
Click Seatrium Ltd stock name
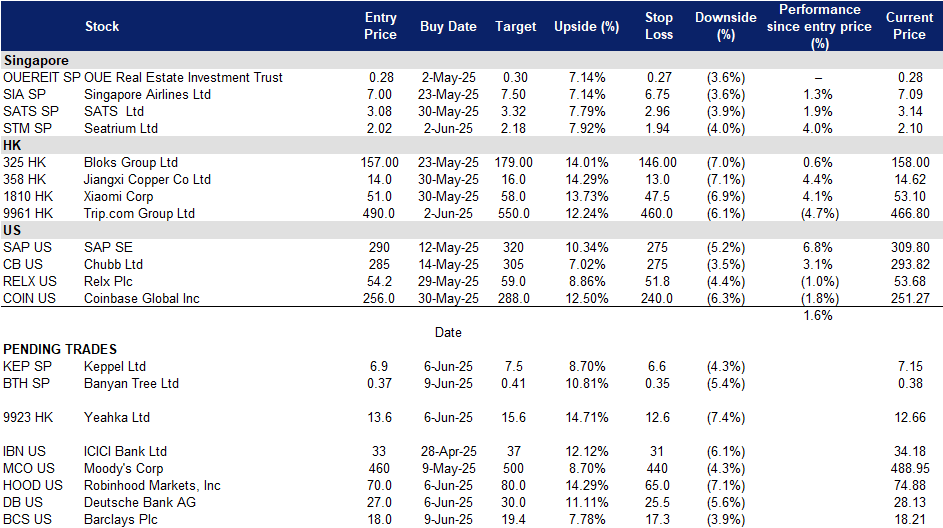121,129
